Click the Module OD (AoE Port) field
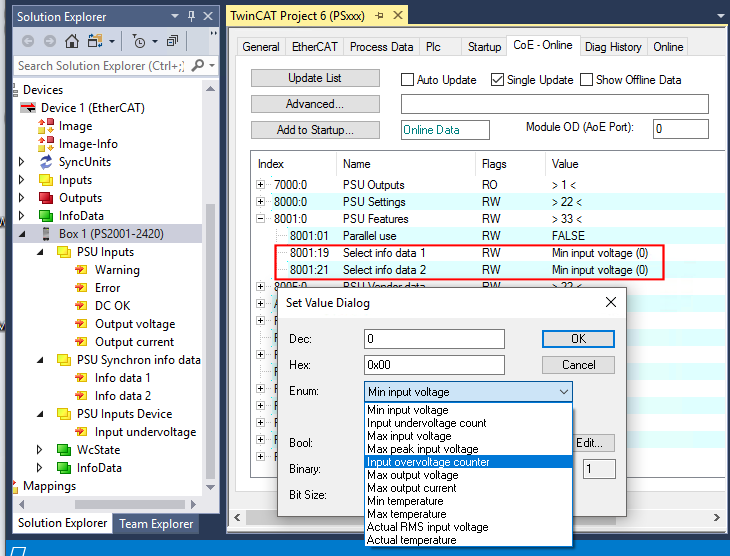 point(681,129)
